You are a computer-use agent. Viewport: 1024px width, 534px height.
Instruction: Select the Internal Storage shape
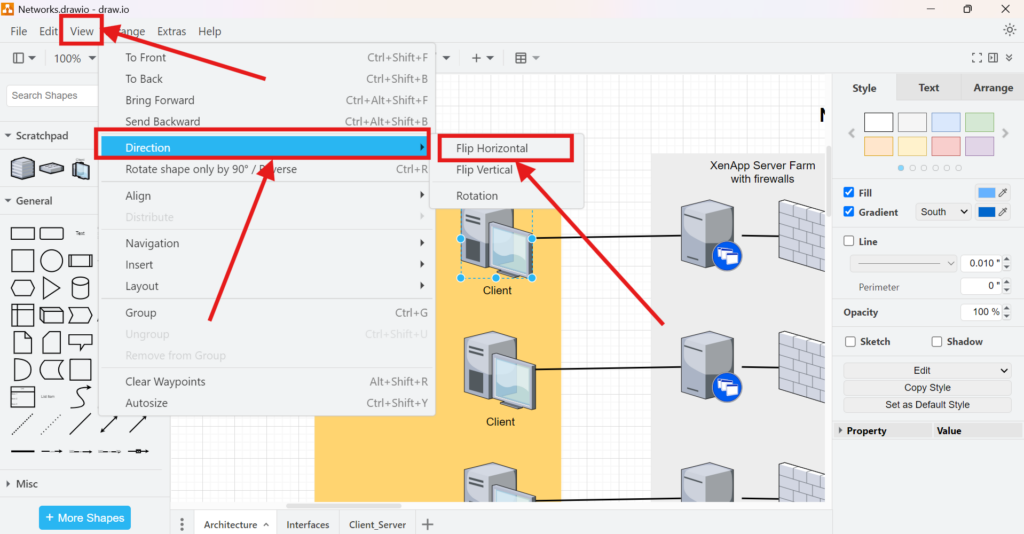click(22, 315)
